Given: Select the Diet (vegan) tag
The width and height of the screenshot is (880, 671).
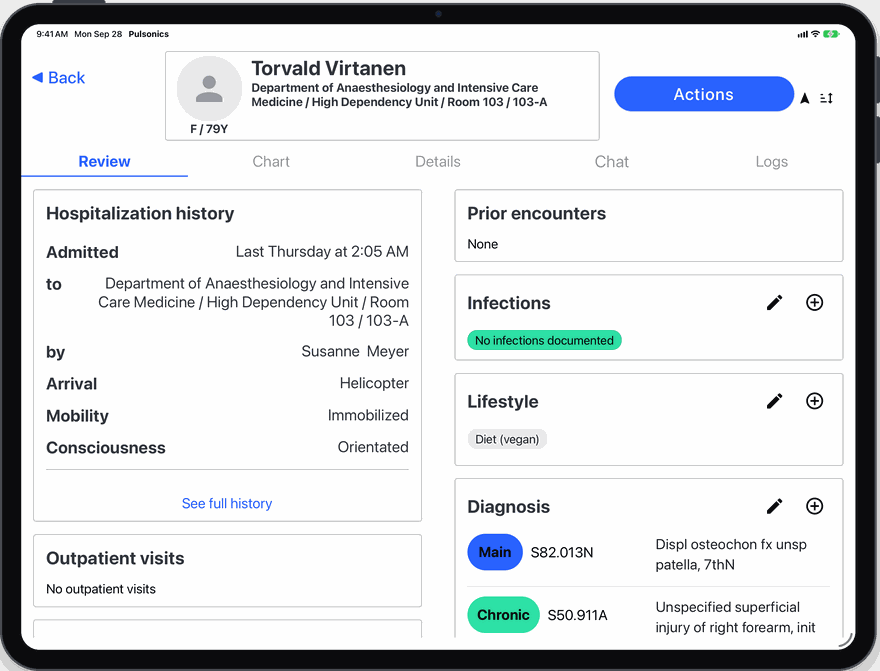Looking at the screenshot, I should (507, 439).
